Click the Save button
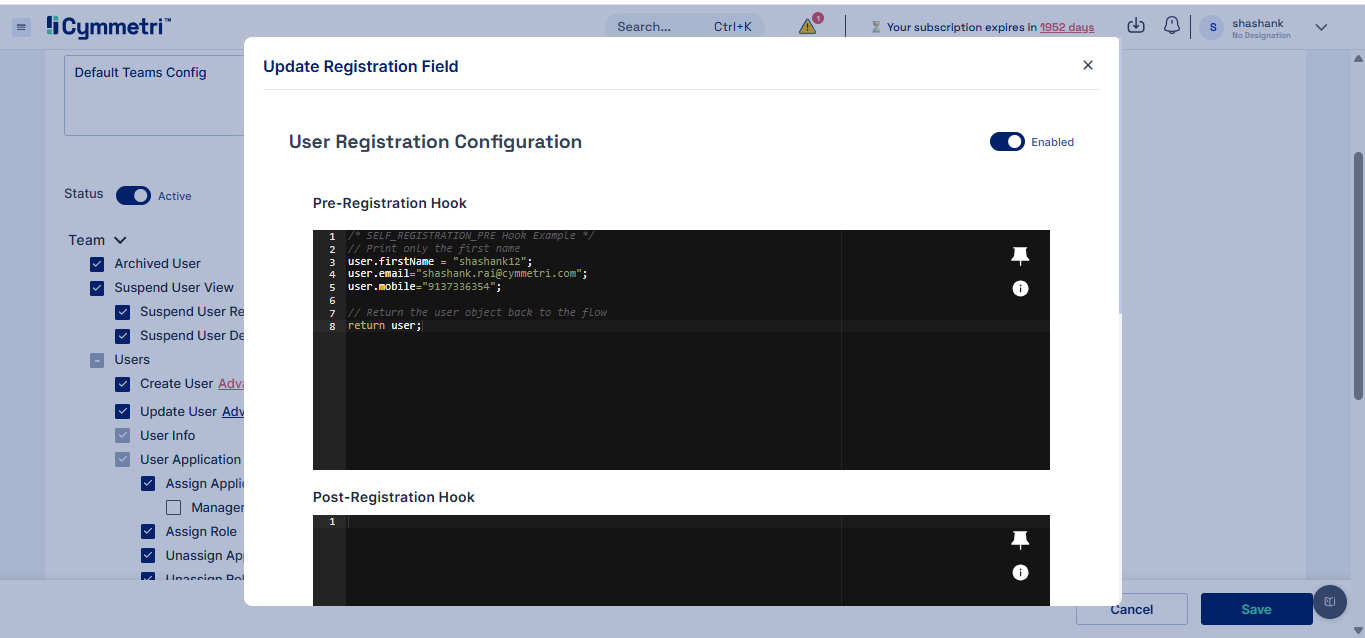 coord(1256,609)
